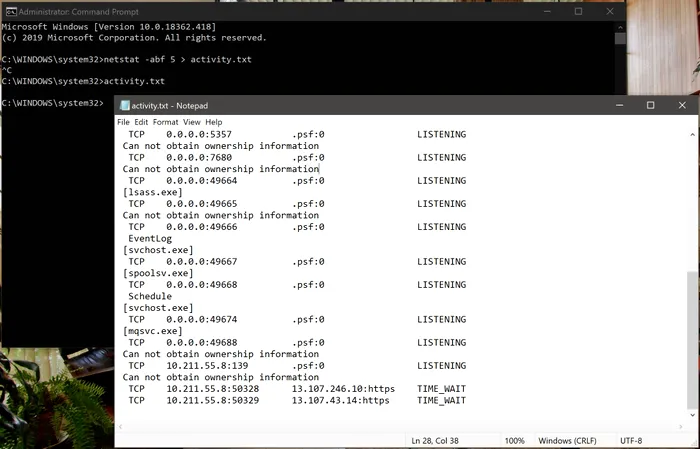700x449 pixels.
Task: Open the File menu in Notepad
Action: [x=124, y=122]
